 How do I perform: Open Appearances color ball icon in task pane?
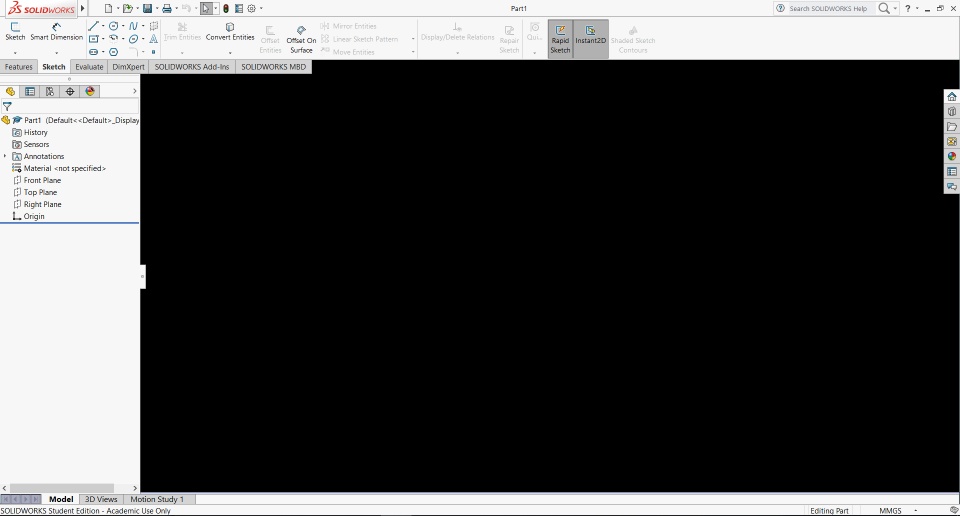click(x=951, y=156)
